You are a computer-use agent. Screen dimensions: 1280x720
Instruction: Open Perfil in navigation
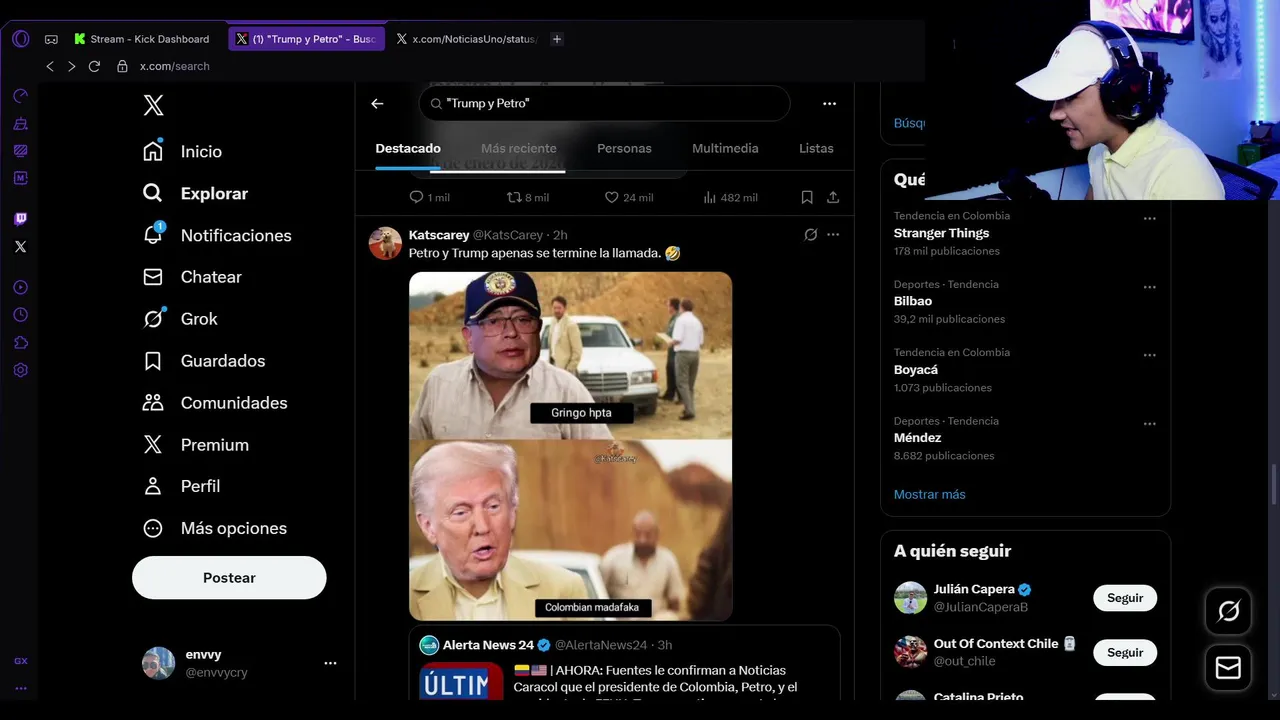[x=182, y=486]
